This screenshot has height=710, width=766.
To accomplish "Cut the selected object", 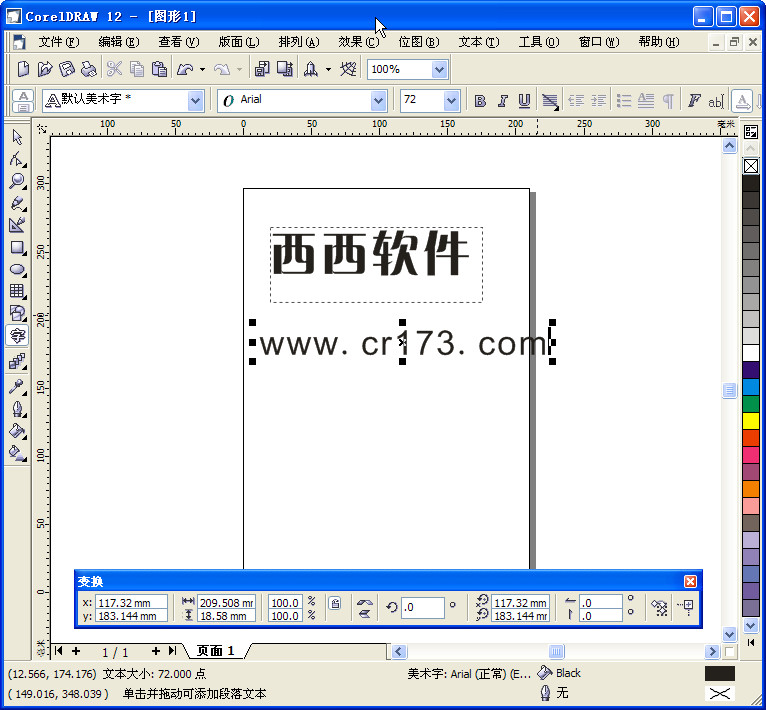I will coord(114,69).
